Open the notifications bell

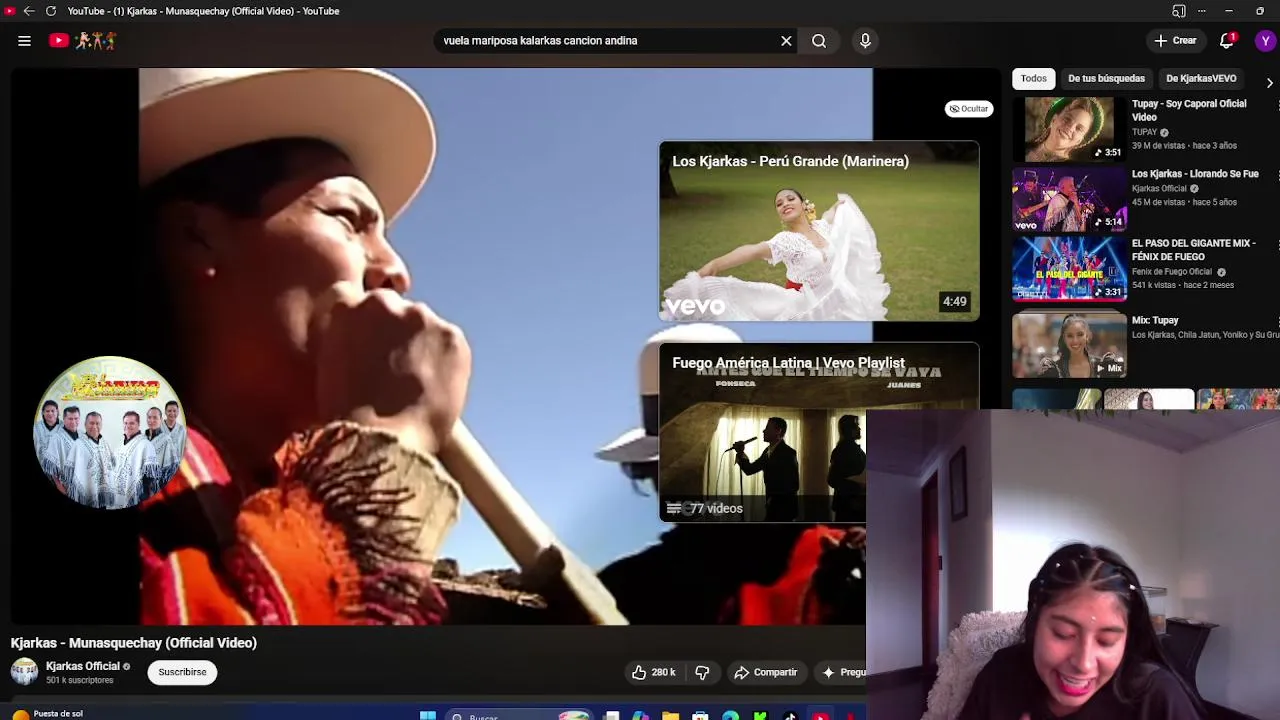tap(1227, 41)
